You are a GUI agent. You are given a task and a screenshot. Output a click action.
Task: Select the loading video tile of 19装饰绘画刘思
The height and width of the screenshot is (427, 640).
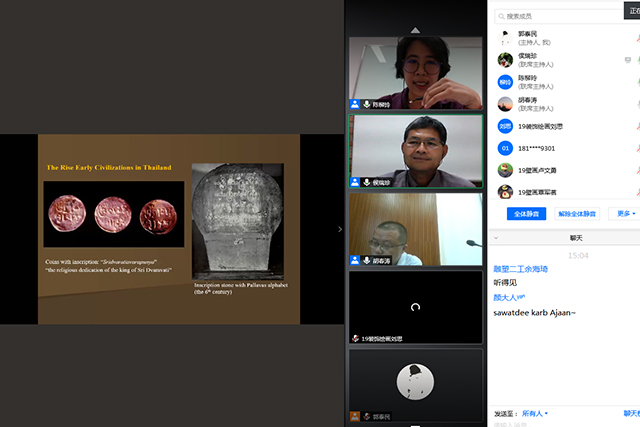click(416, 306)
